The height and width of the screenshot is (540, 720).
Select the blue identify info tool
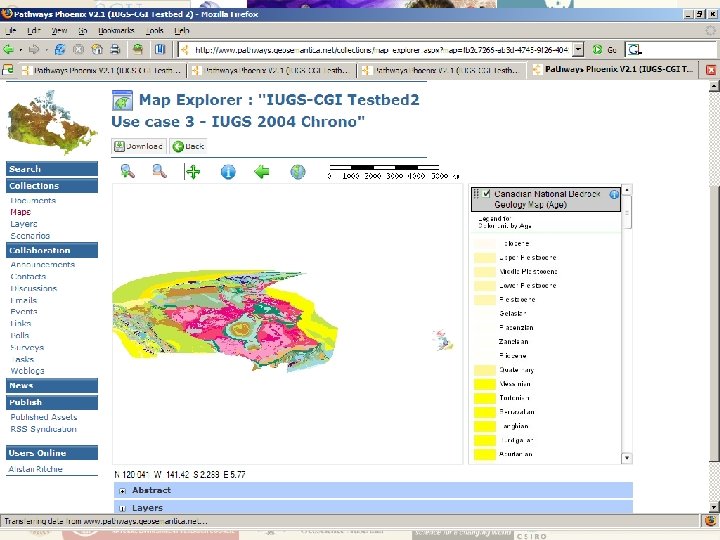[x=228, y=172]
